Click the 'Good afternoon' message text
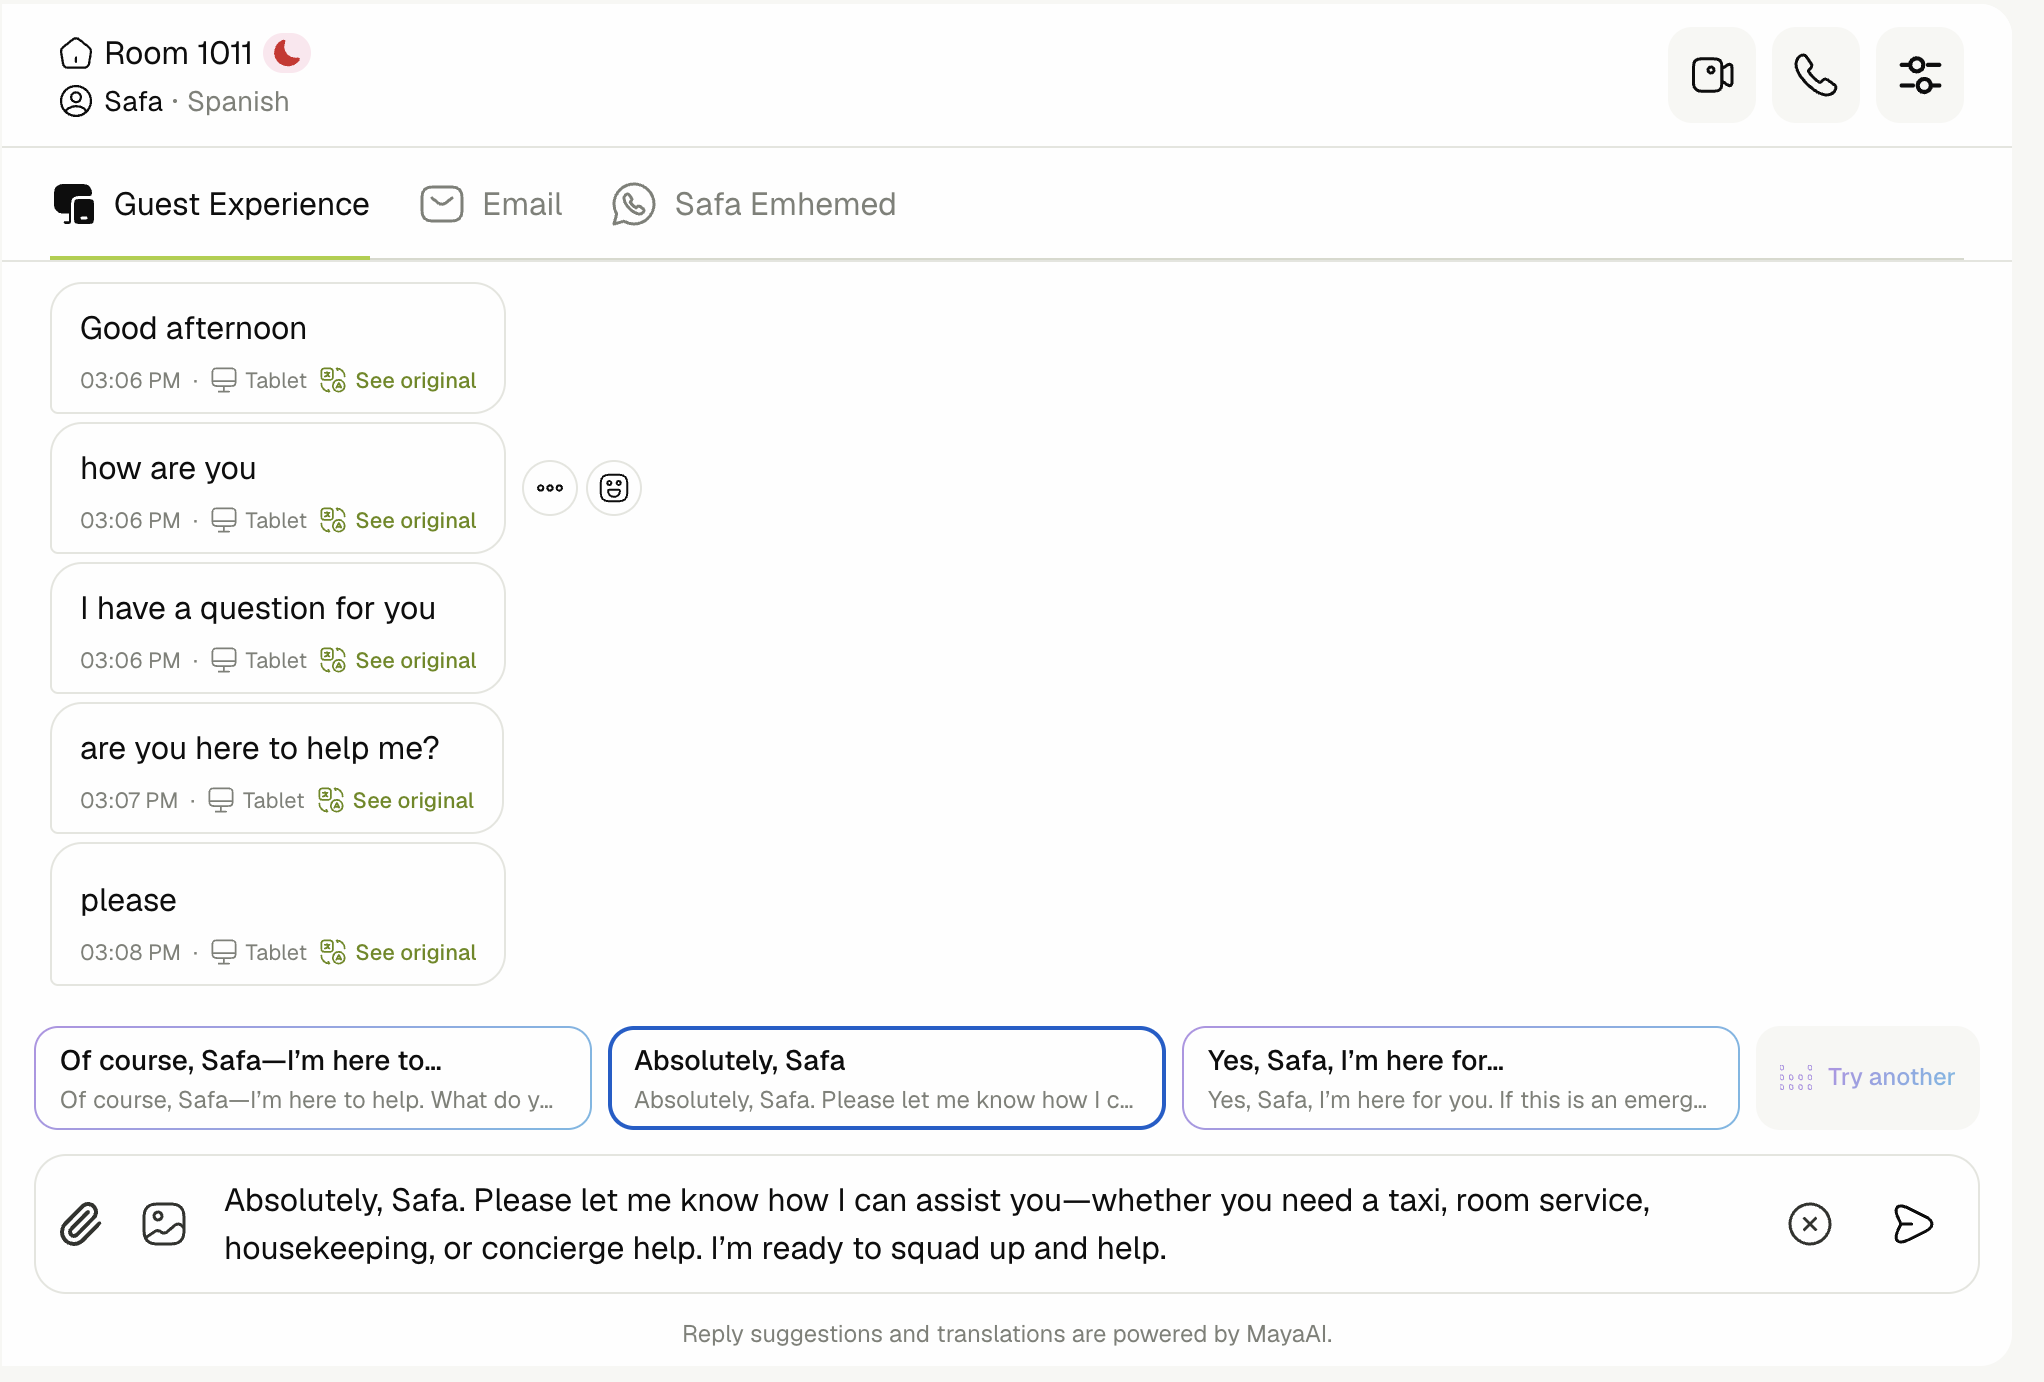The image size is (2044, 1382). coord(194,328)
